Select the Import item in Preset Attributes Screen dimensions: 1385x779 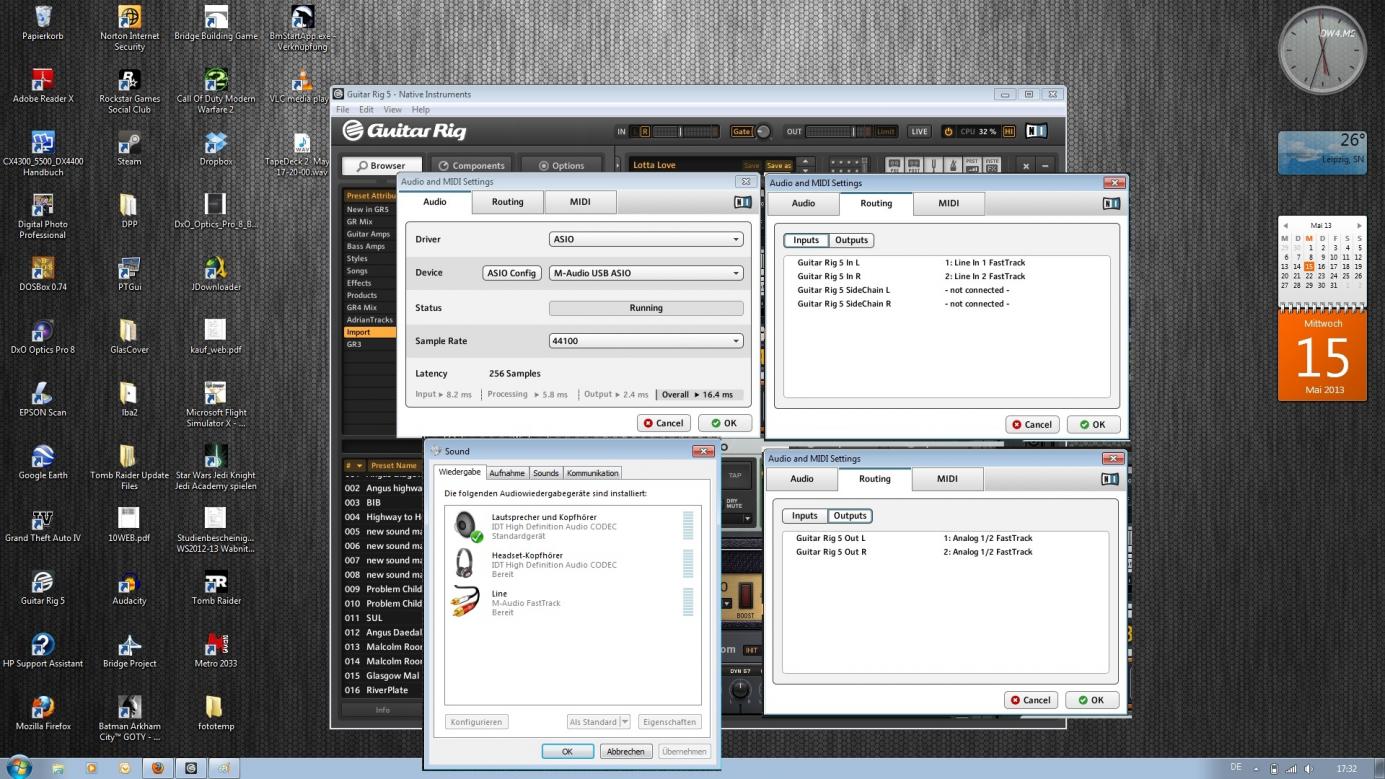coord(369,332)
